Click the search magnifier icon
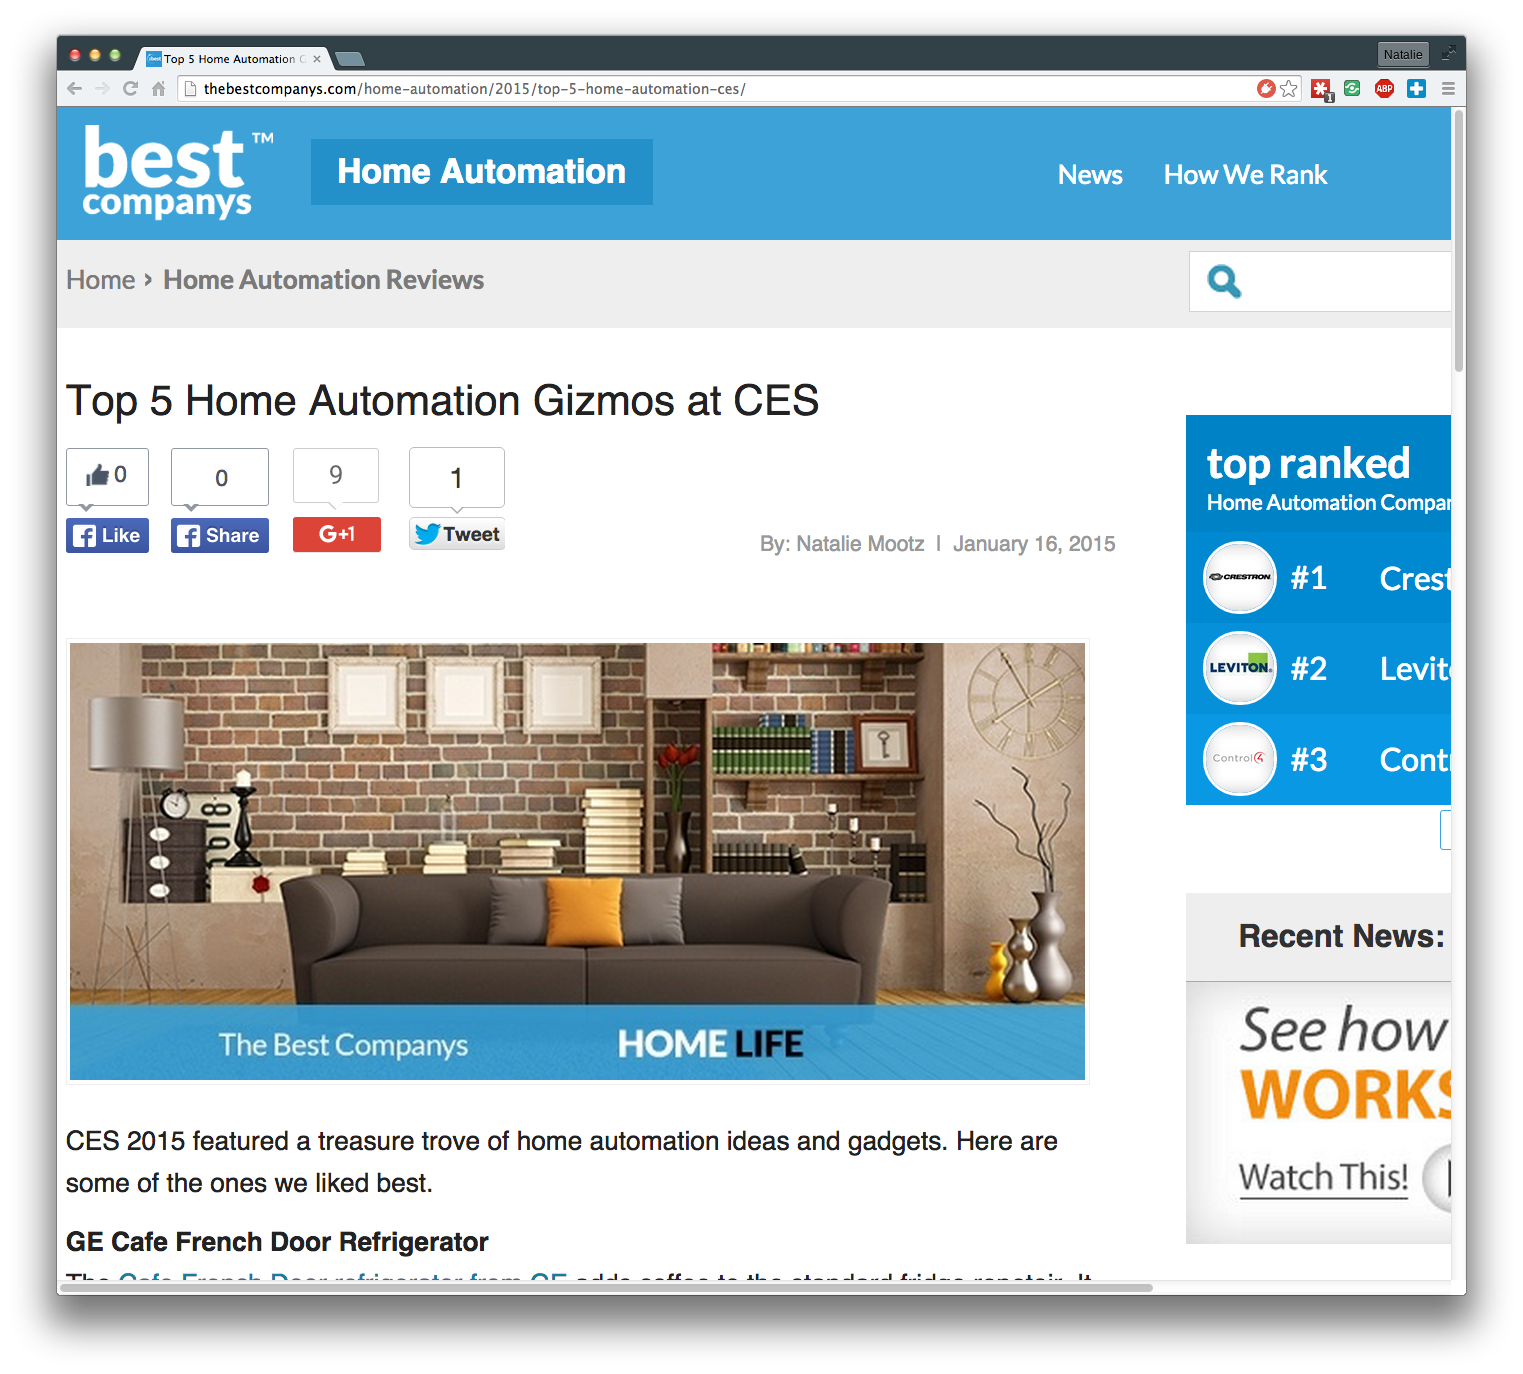The height and width of the screenshot is (1374, 1523). 1224,281
